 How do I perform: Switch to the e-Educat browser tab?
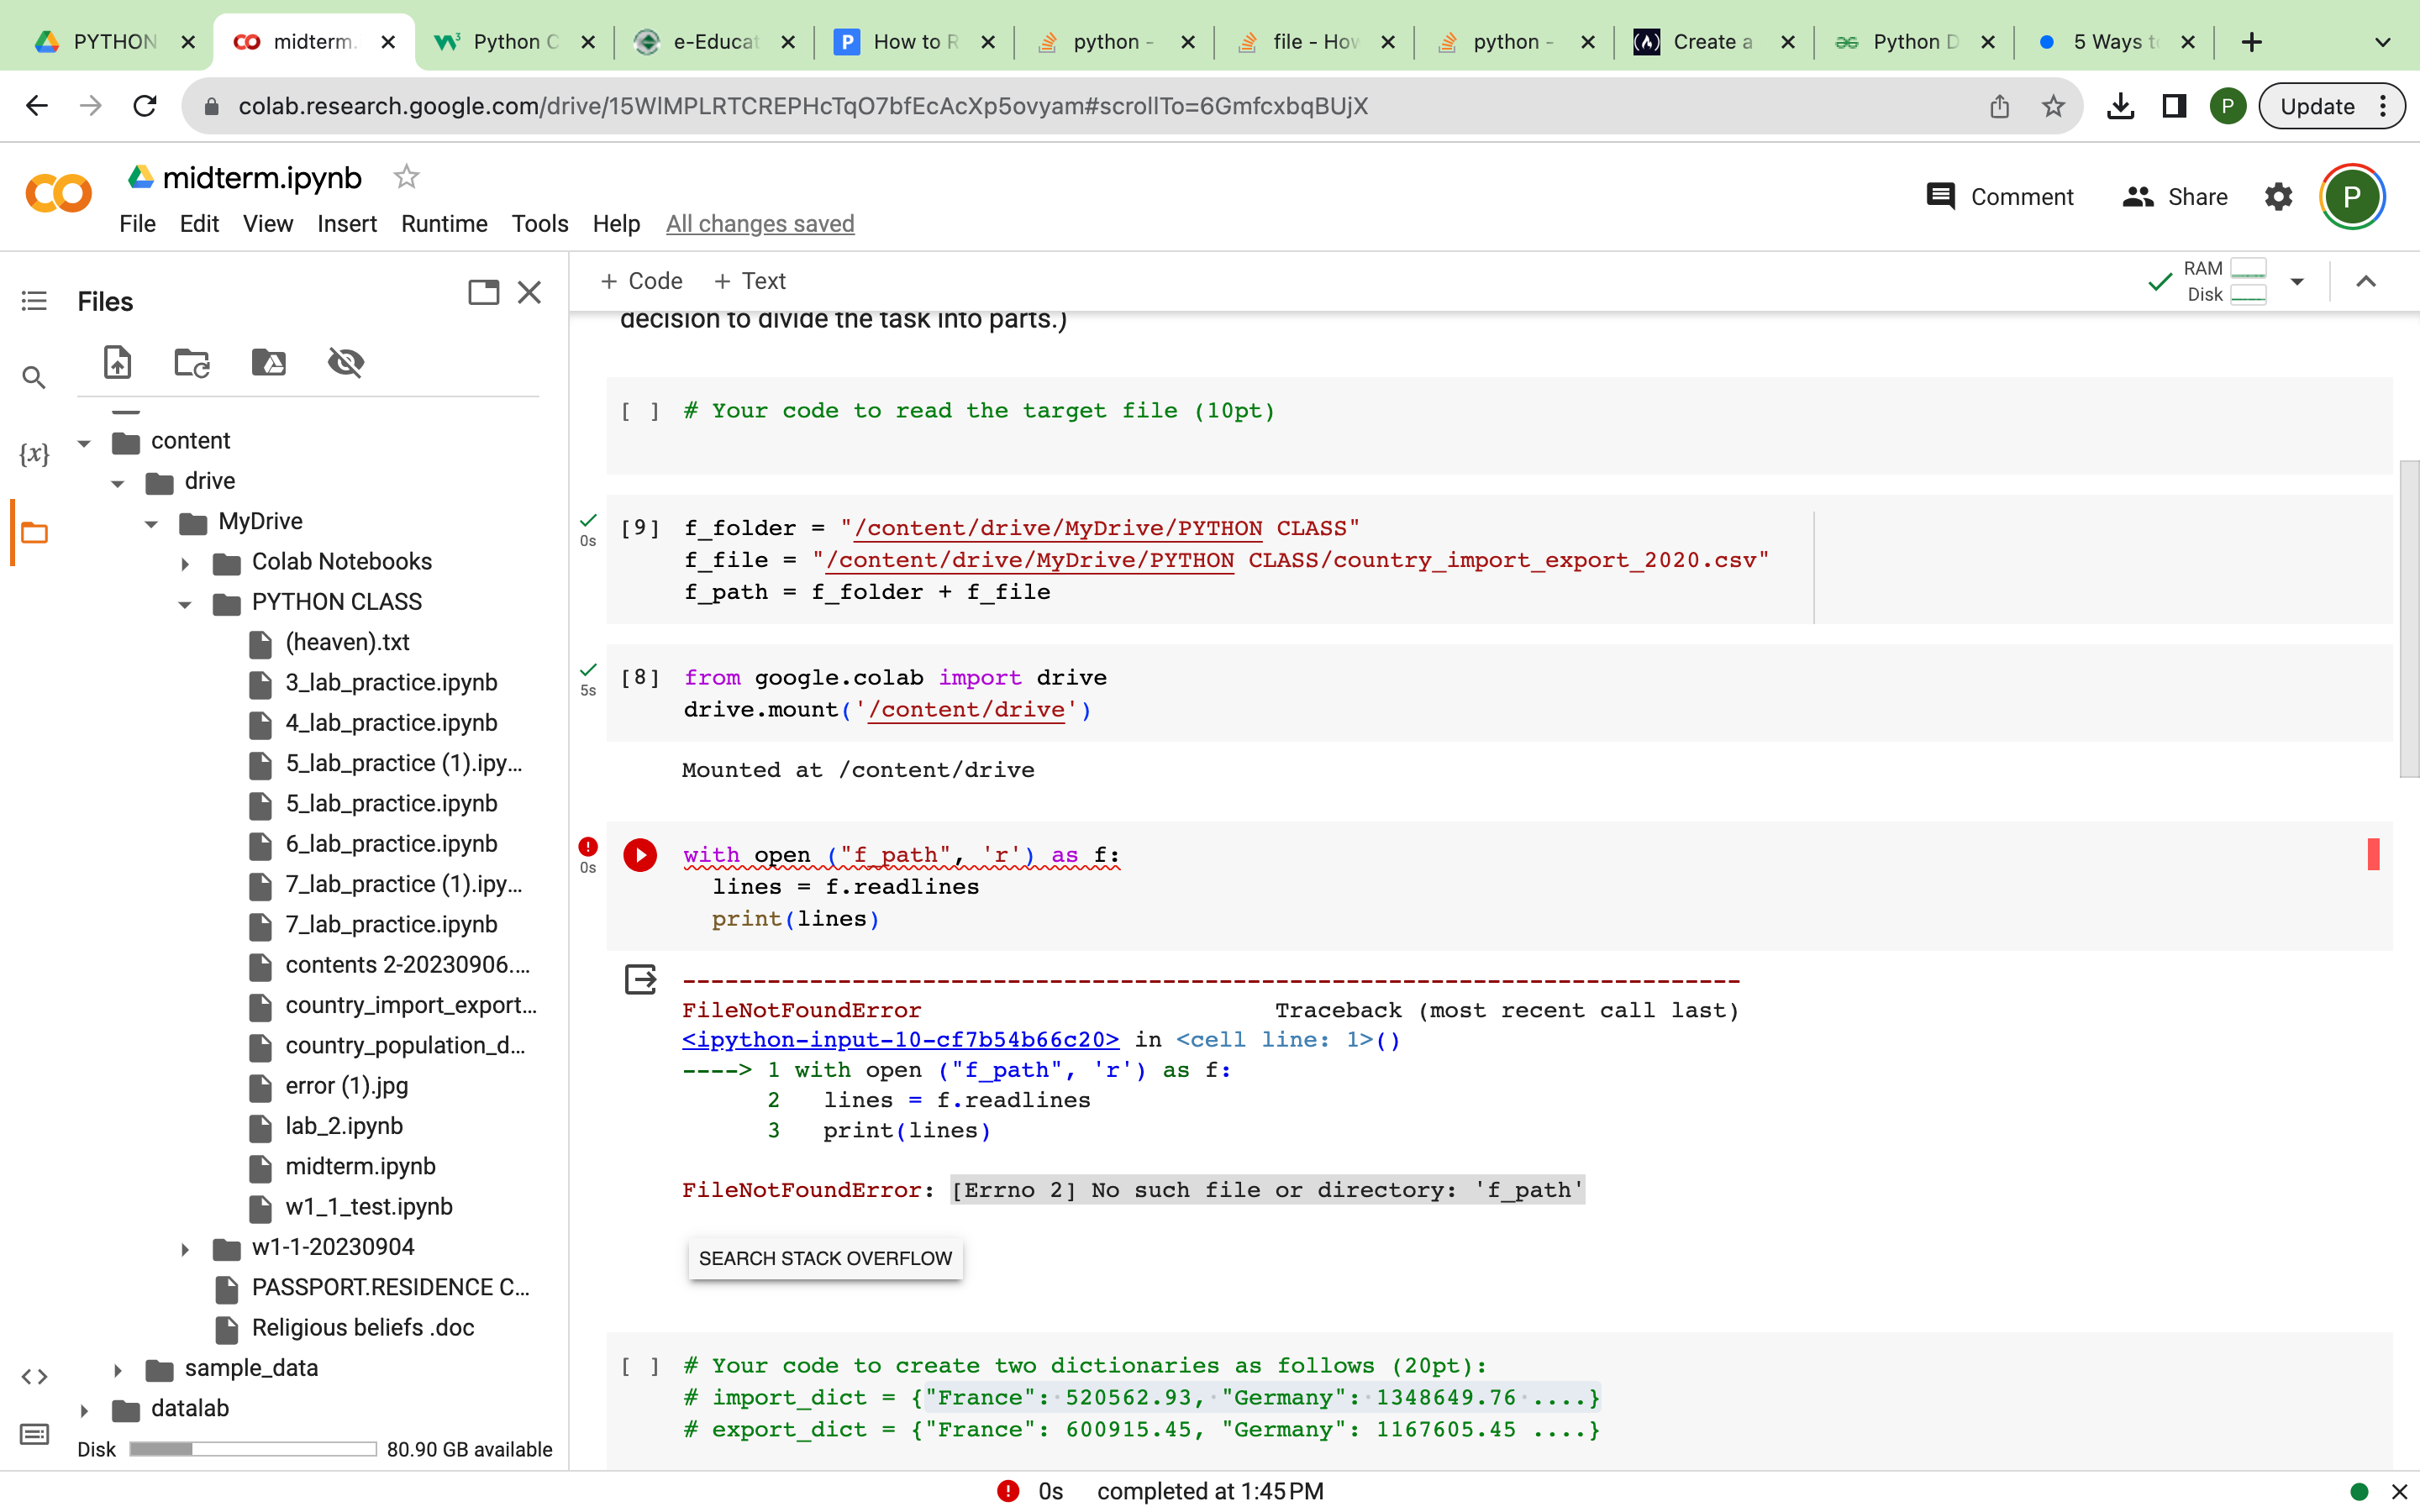tap(712, 42)
